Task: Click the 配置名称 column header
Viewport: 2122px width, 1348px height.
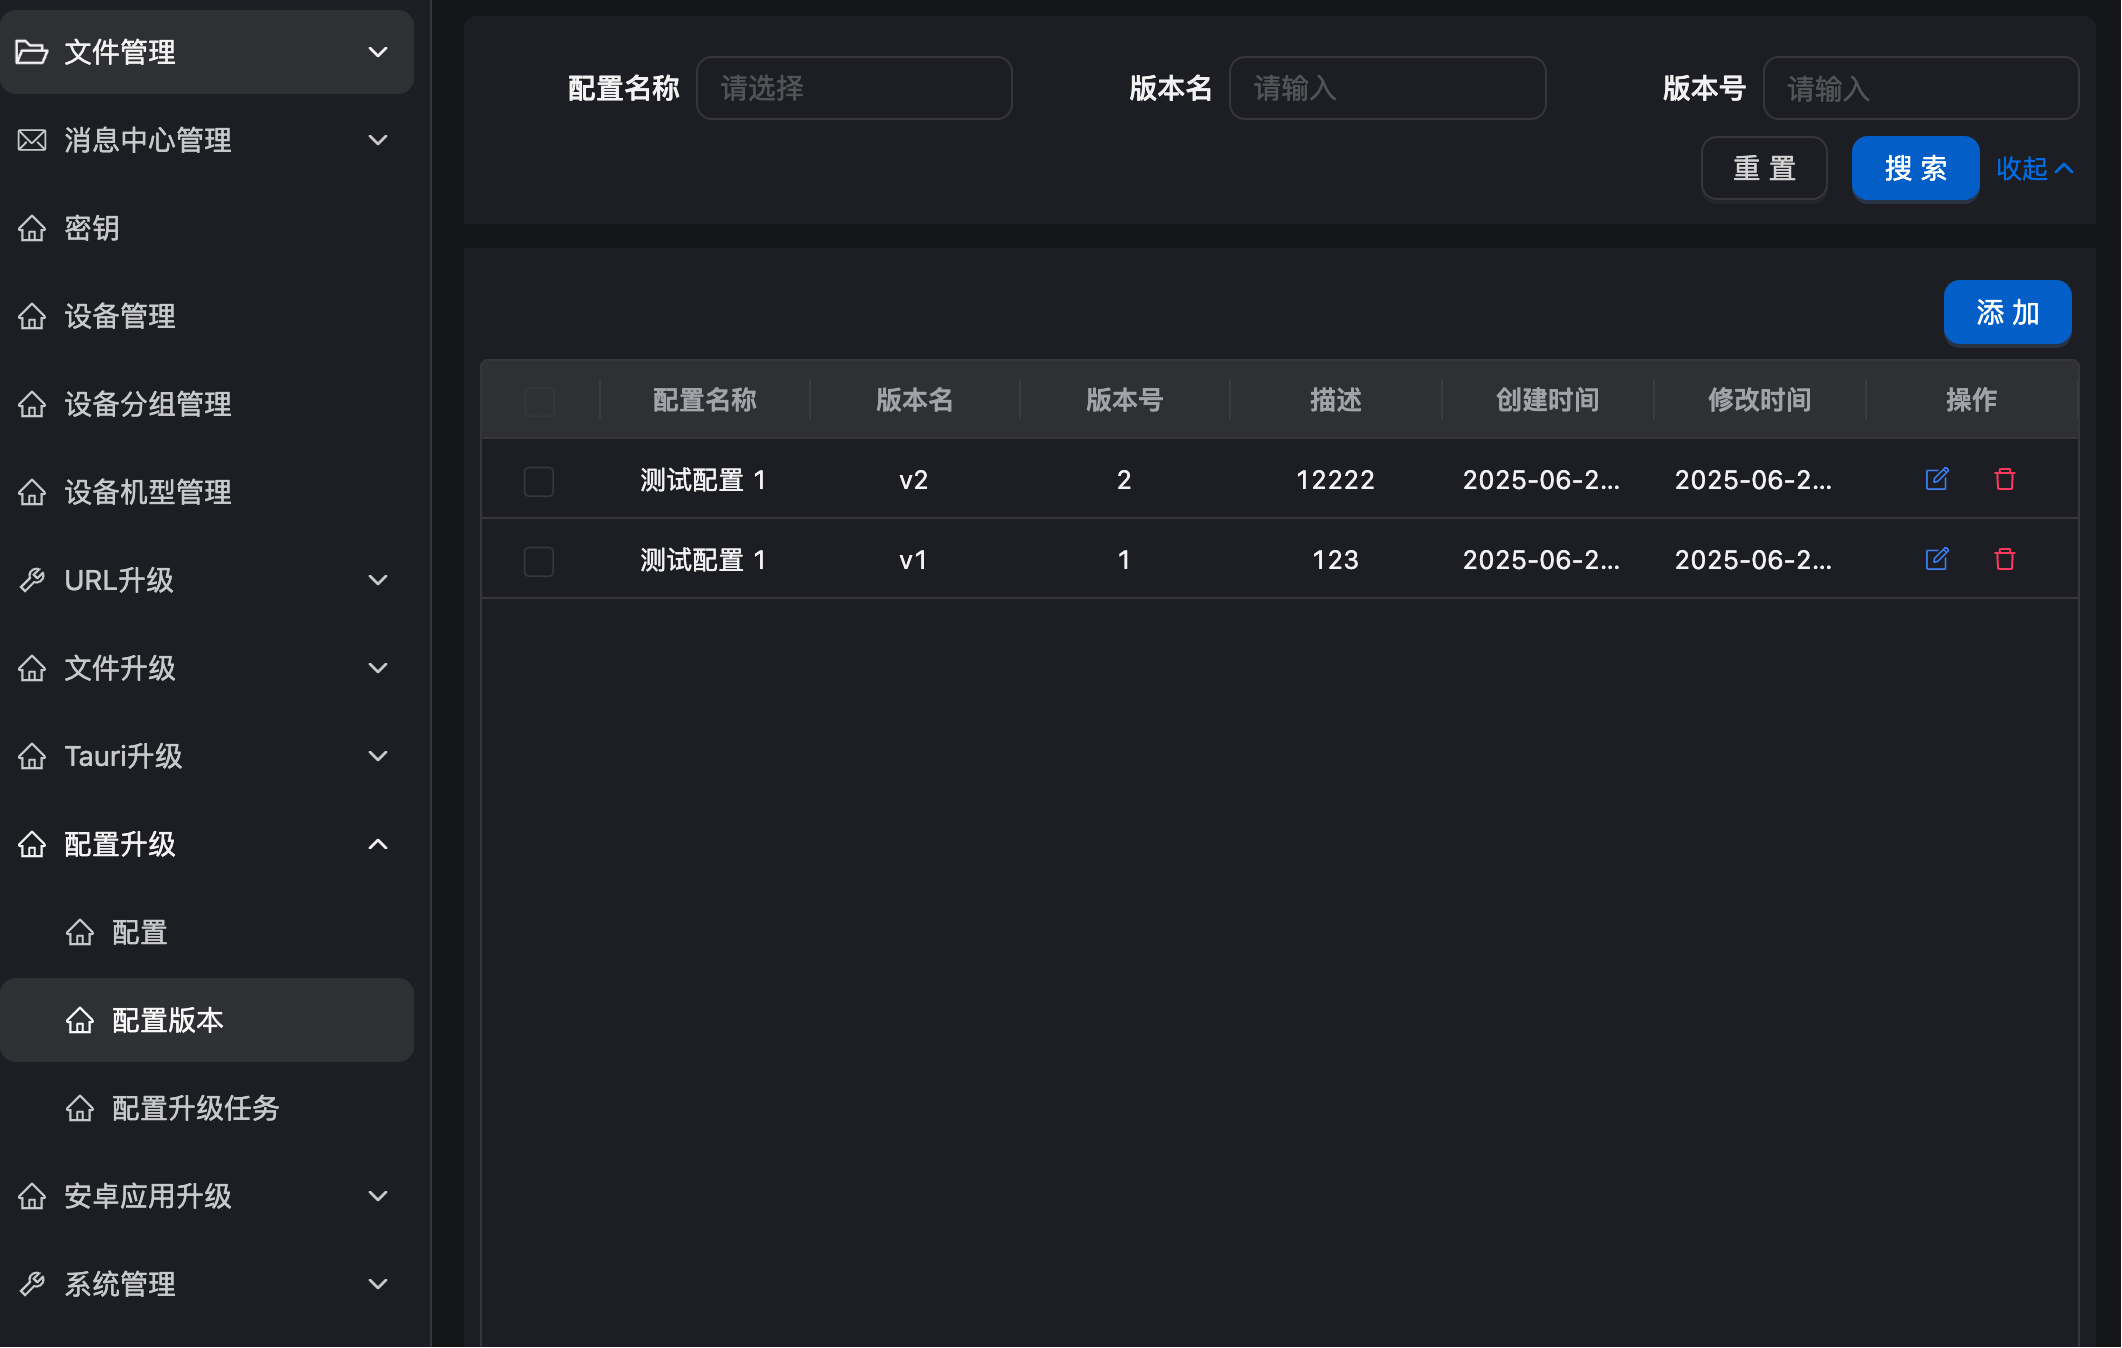Action: click(x=704, y=400)
